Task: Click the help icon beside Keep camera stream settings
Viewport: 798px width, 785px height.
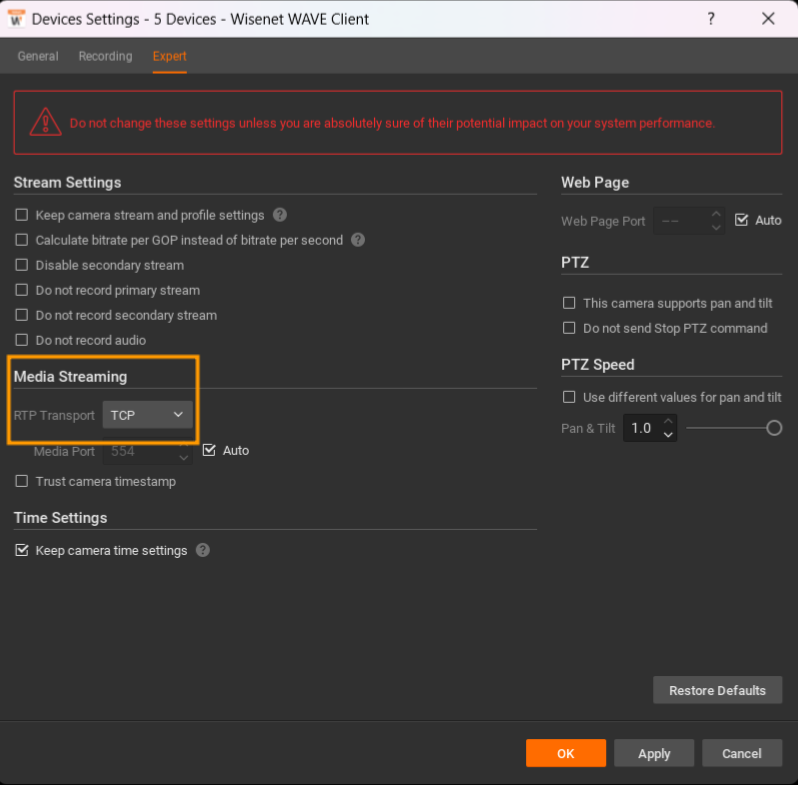Action: coord(279,215)
